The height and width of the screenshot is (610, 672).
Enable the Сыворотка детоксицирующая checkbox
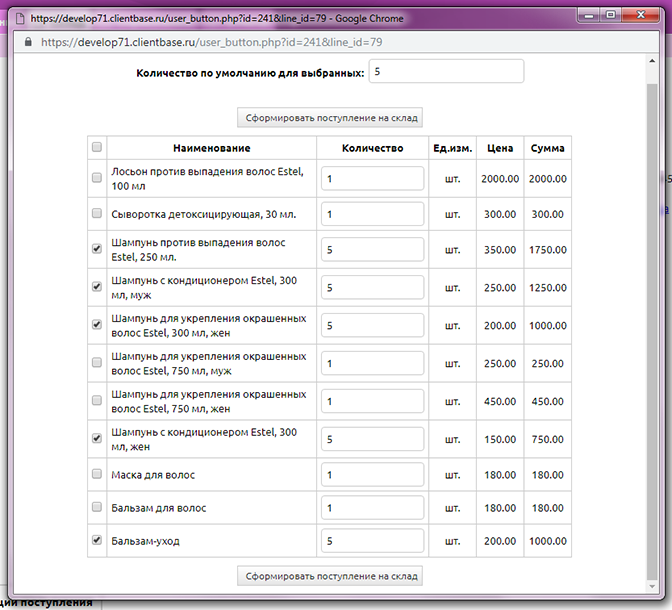click(x=97, y=214)
